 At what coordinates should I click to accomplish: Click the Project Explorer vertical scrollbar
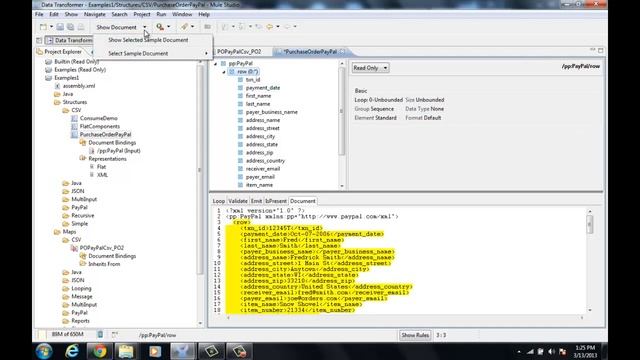pos(200,169)
